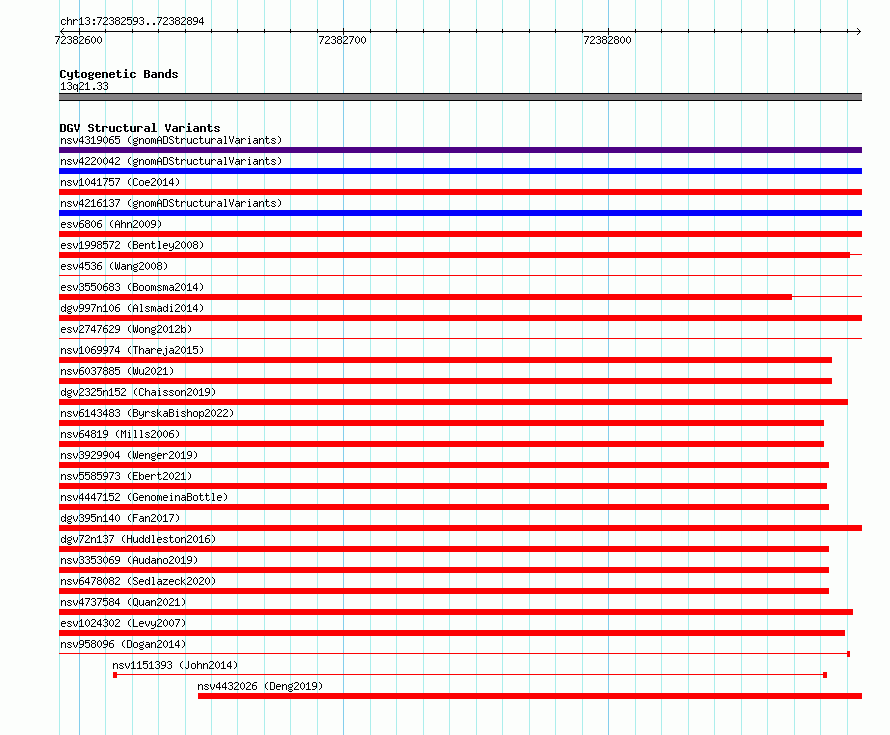Click the red dgv395n140 variant bar

coord(460,528)
